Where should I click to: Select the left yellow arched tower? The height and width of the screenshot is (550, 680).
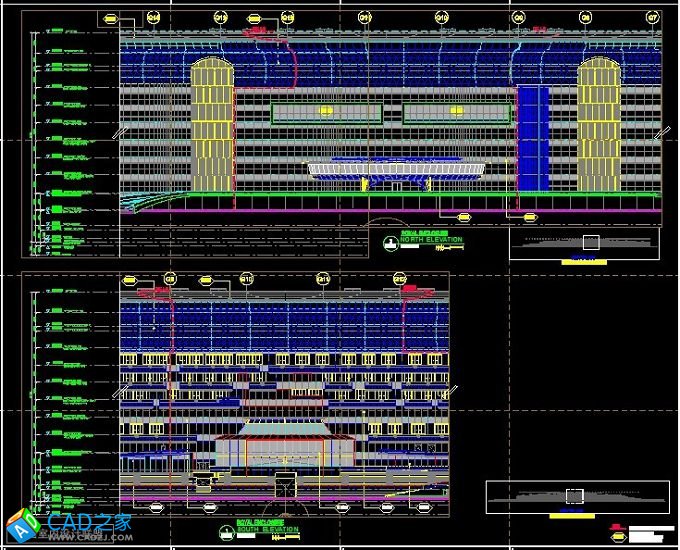[x=212, y=125]
